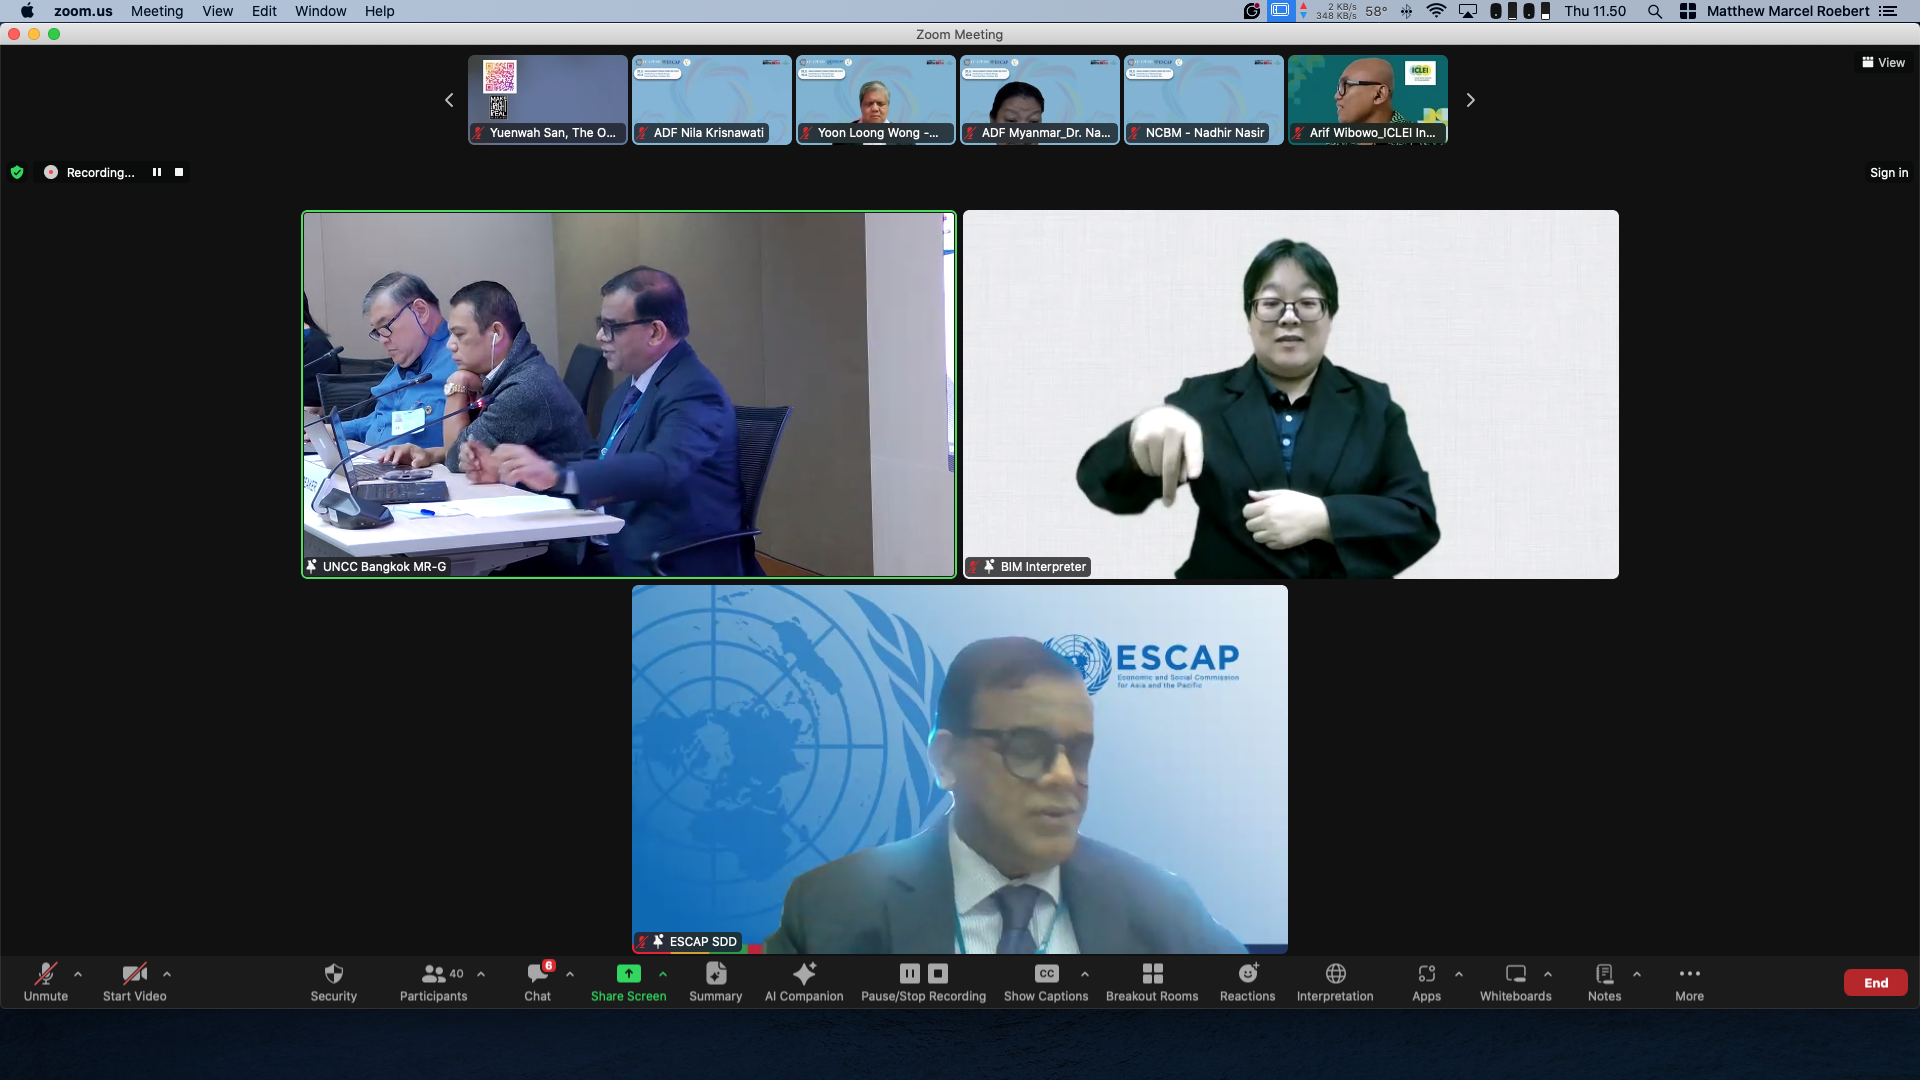Open the View menu in menu bar
This screenshot has height=1080, width=1920.
[217, 11]
